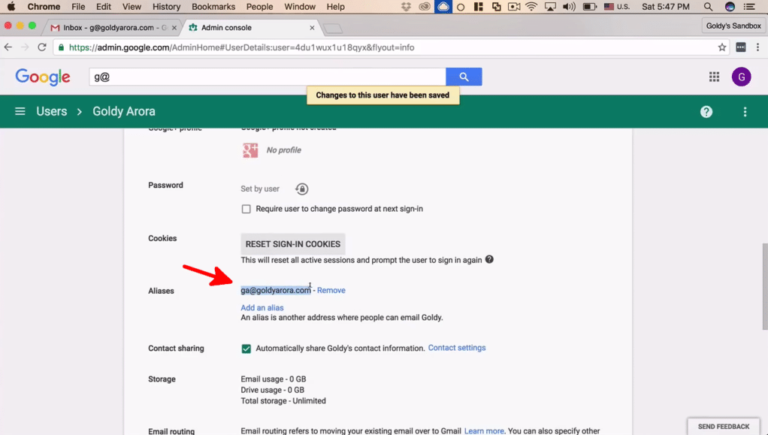
Task: Click the cookies help question icon
Action: (489, 259)
